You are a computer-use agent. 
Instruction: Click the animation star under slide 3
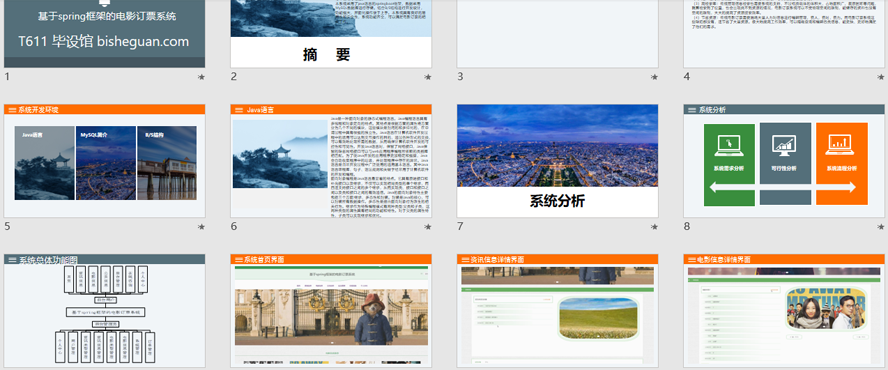click(654, 77)
